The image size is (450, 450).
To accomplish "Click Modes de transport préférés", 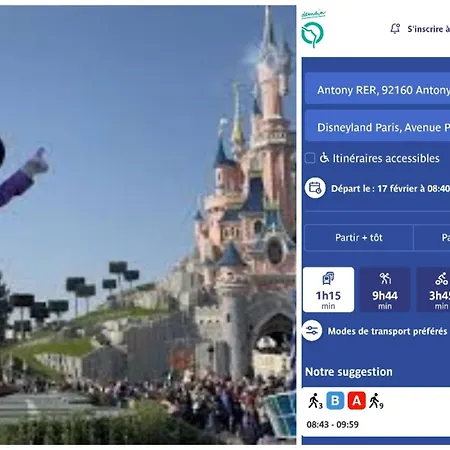I will click(x=387, y=331).
